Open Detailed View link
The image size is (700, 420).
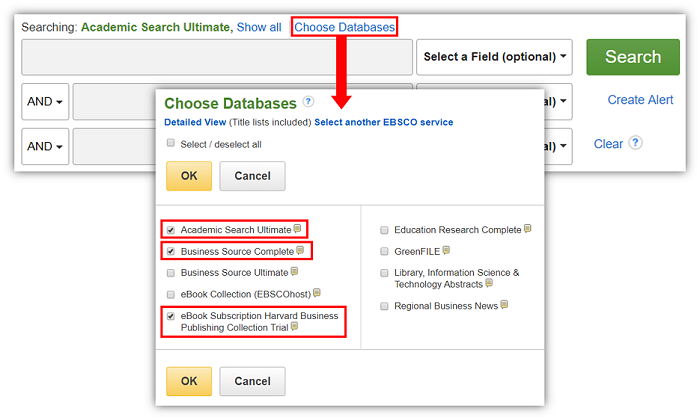(195, 122)
